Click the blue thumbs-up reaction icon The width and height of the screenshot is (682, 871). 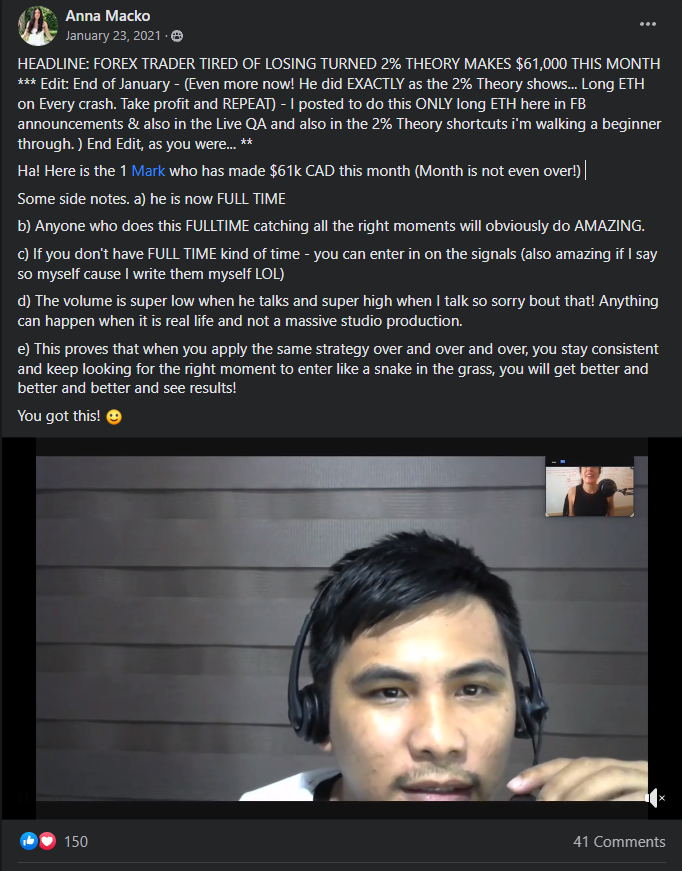pyautogui.click(x=28, y=841)
